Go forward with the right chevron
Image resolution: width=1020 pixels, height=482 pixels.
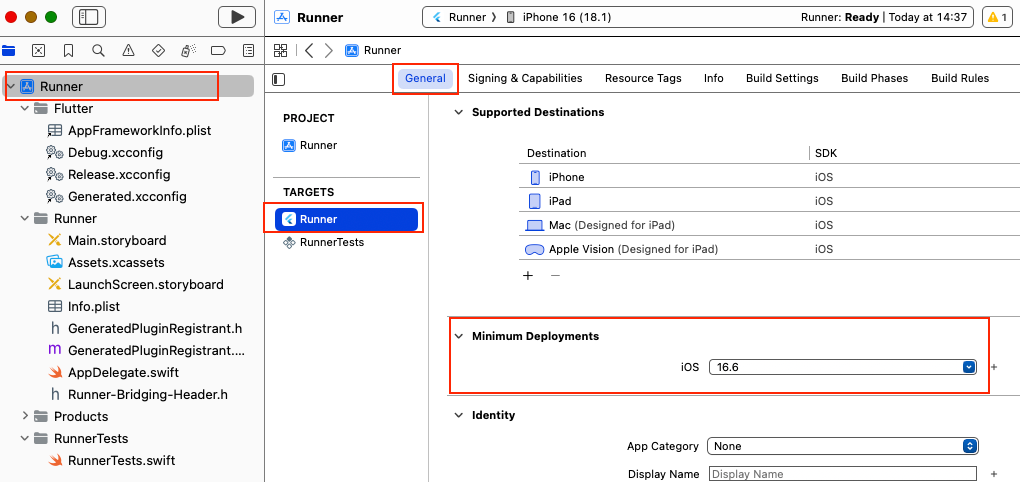(x=329, y=50)
